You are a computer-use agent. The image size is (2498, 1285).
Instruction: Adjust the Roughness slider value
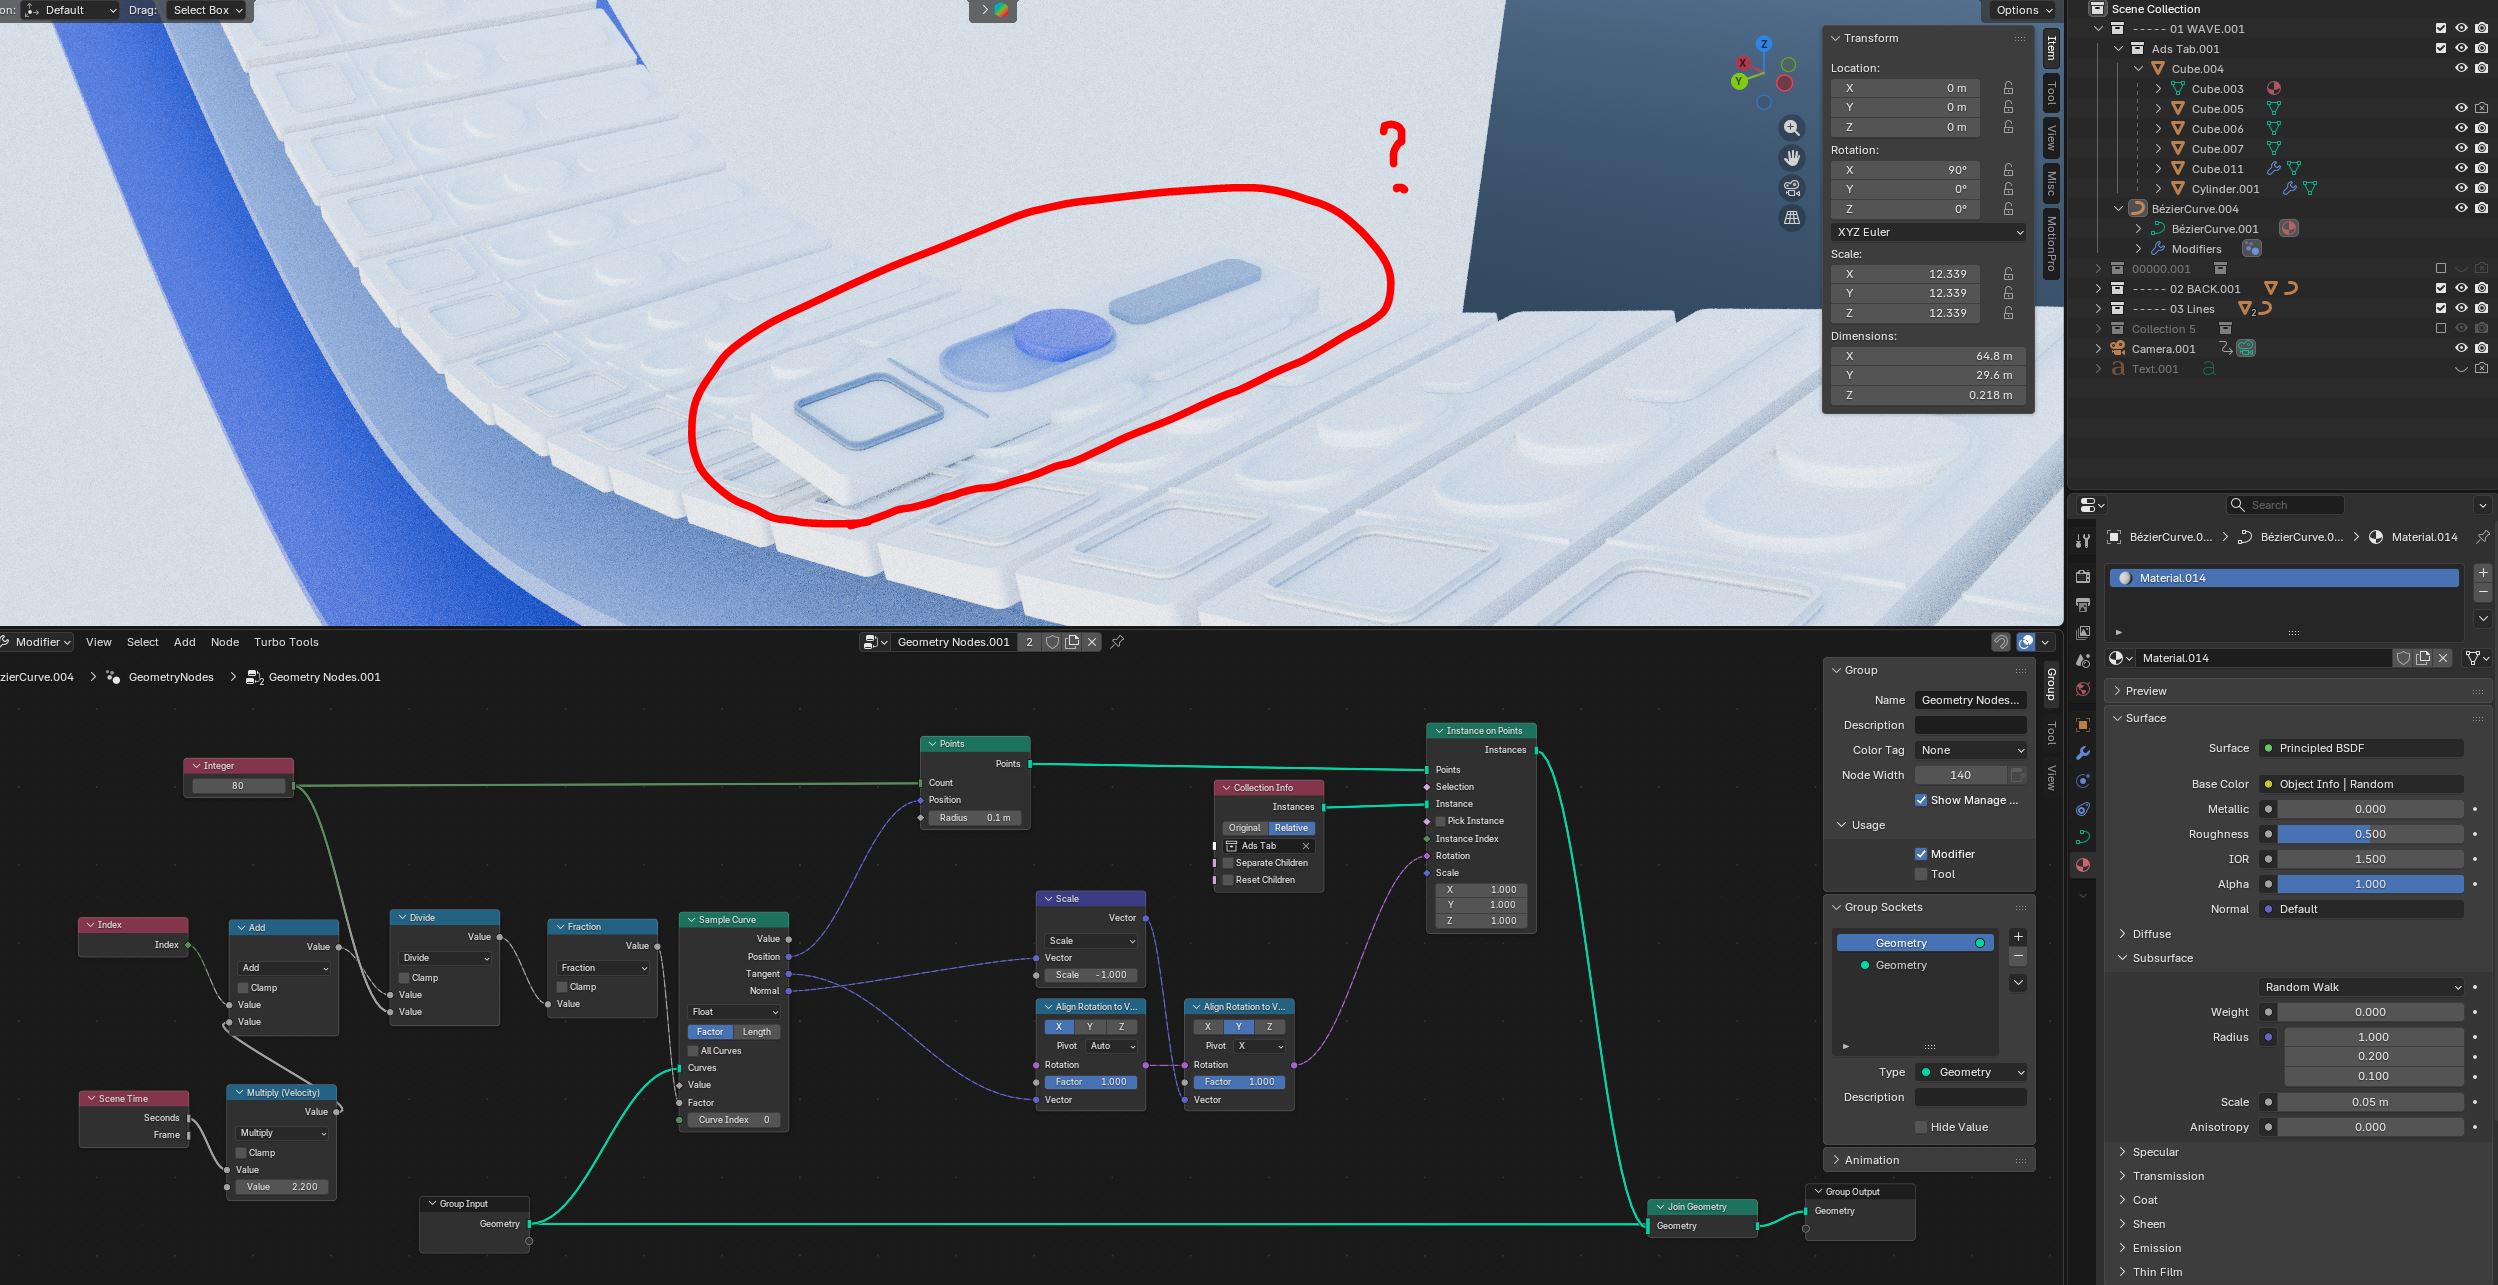(x=2370, y=834)
